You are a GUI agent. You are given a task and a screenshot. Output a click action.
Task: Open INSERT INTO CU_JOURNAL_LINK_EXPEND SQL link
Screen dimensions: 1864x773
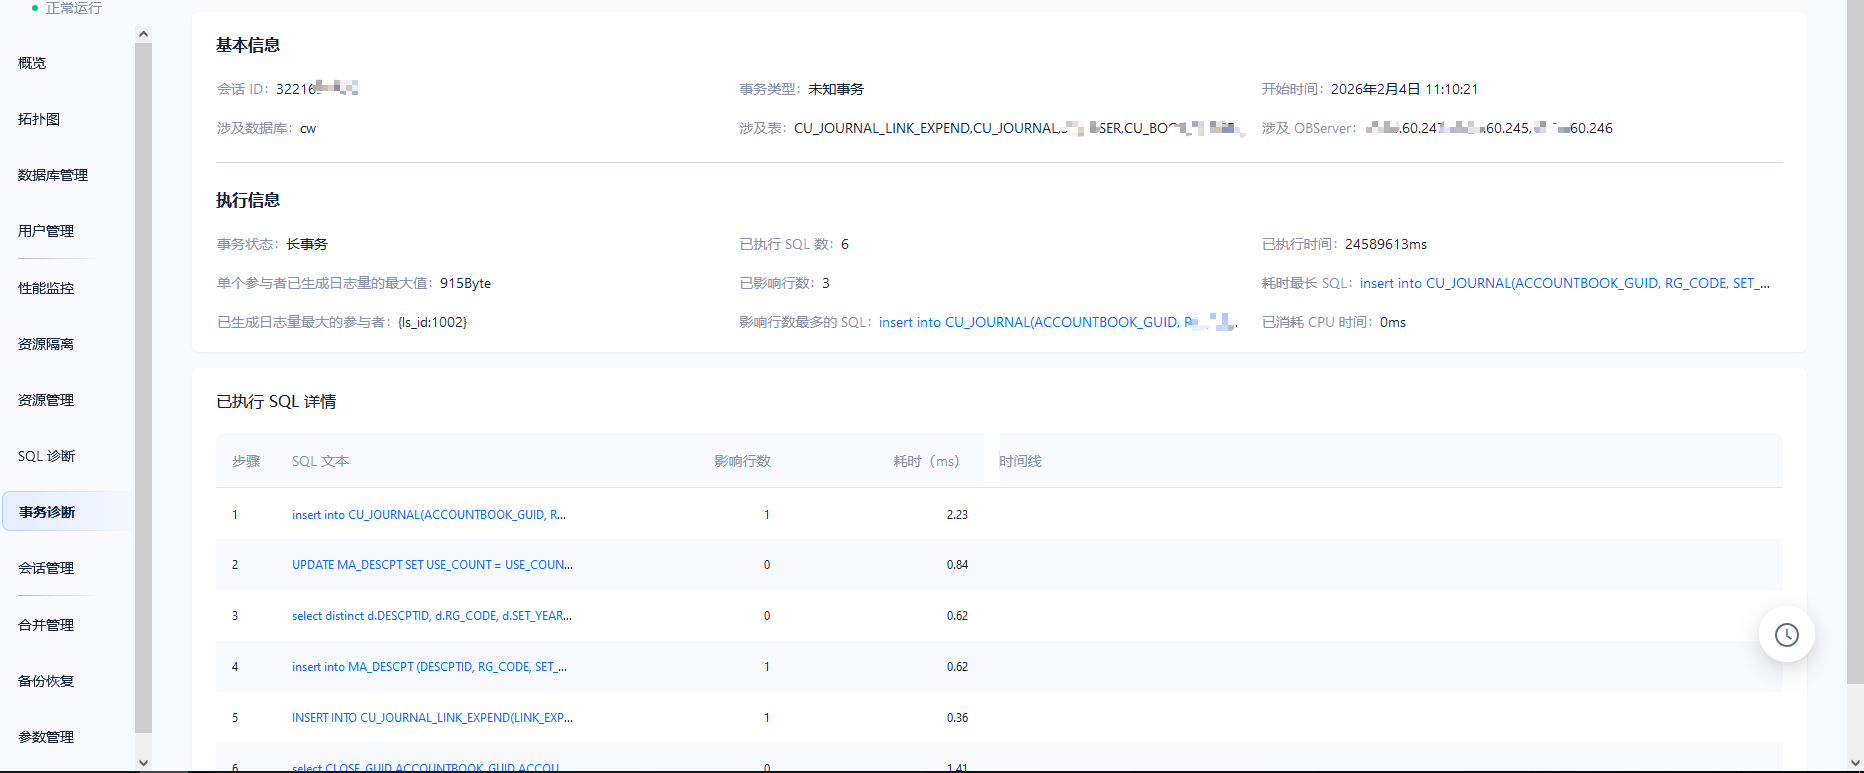click(432, 718)
